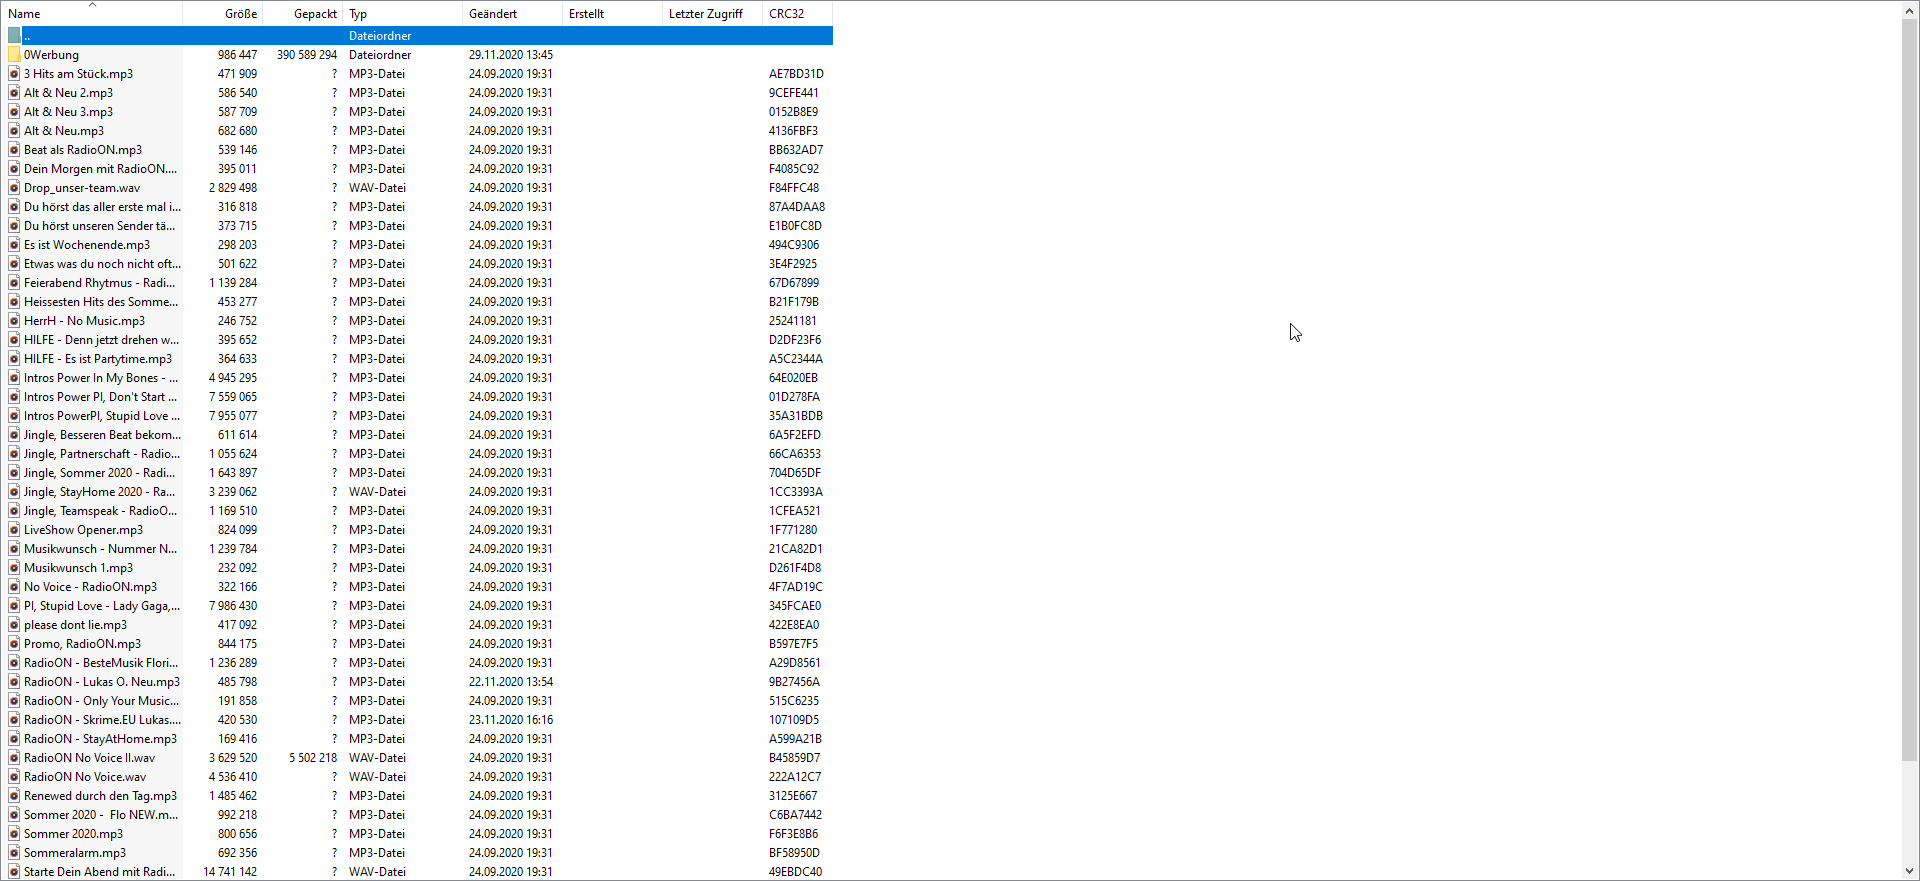Click the vertical scrollbar's down arrow
This screenshot has height=881, width=1920.
1910,871
